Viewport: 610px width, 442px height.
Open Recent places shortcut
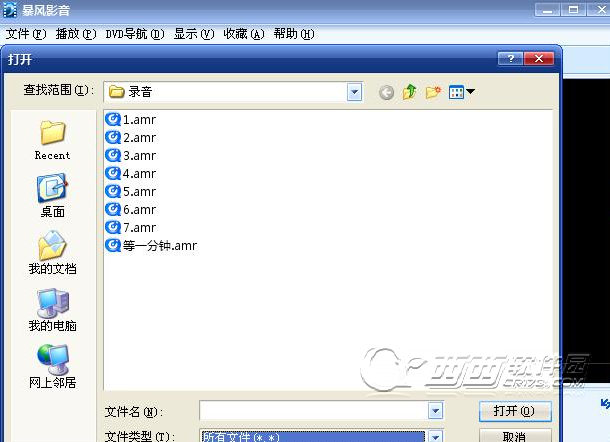53,140
